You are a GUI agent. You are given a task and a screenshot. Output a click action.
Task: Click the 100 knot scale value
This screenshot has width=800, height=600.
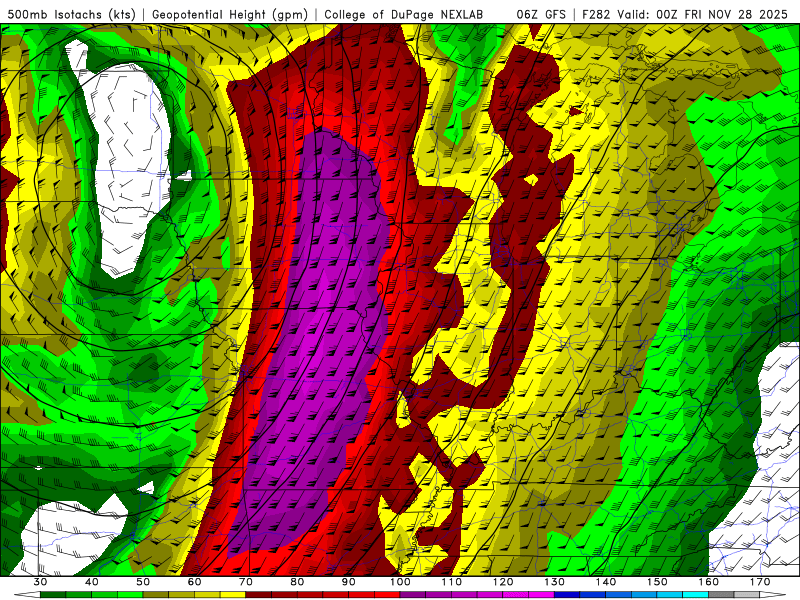(400, 582)
